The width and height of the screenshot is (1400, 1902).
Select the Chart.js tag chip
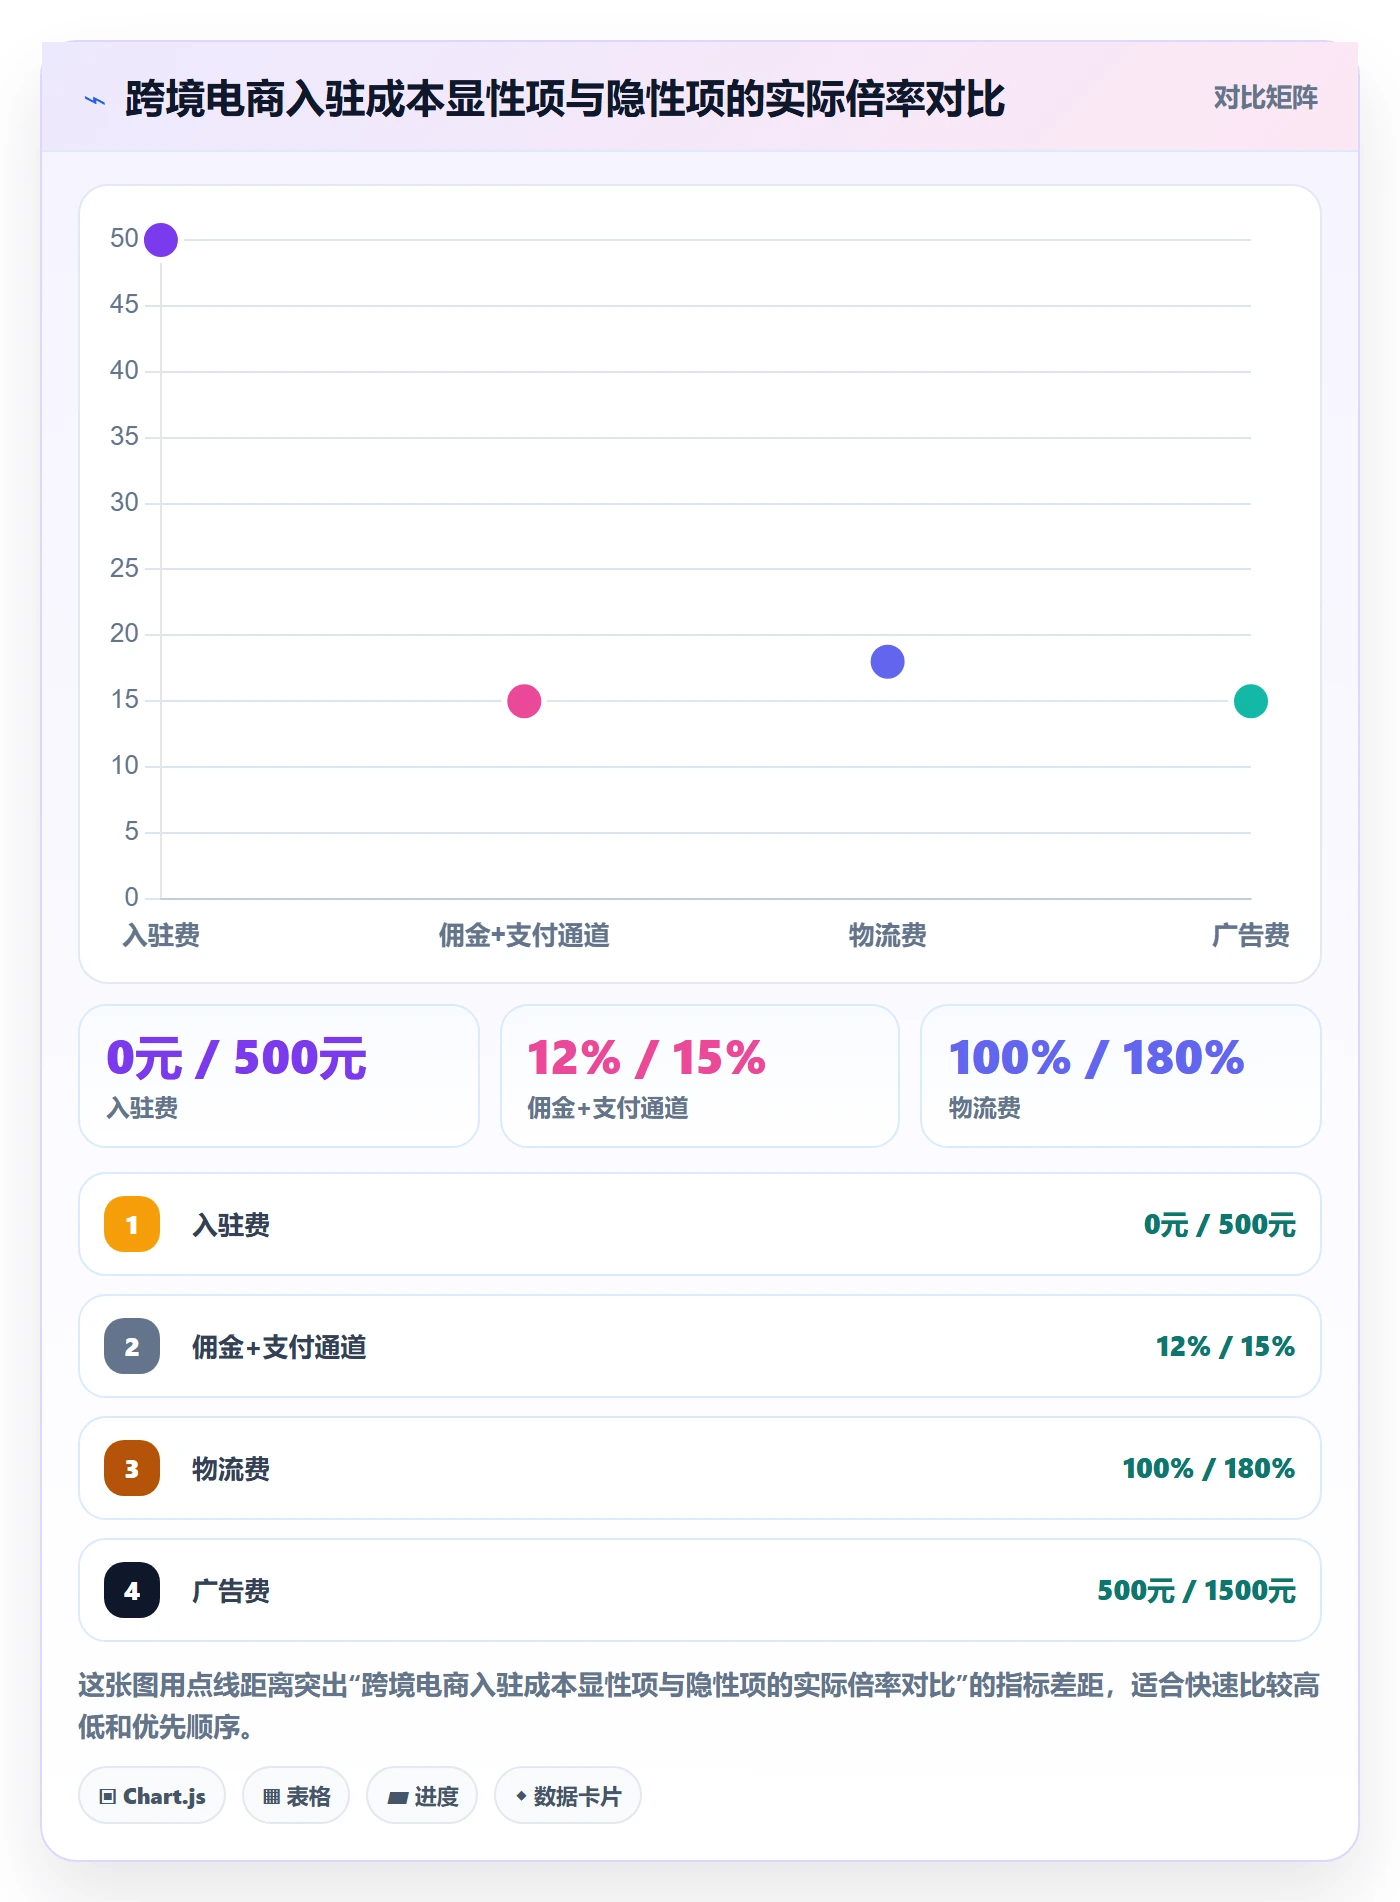152,1796
